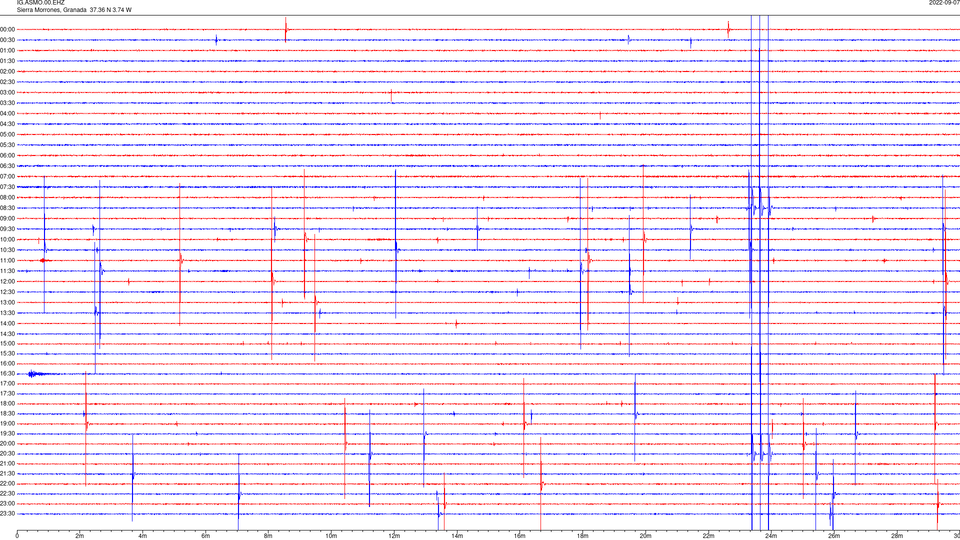Select the 16:30 trace time label
Screen dimensions: 960x540
pos(7,373)
